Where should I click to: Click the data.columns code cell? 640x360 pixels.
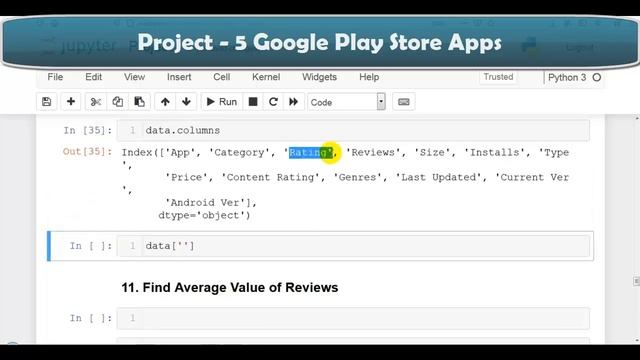pyautogui.click(x=353, y=130)
